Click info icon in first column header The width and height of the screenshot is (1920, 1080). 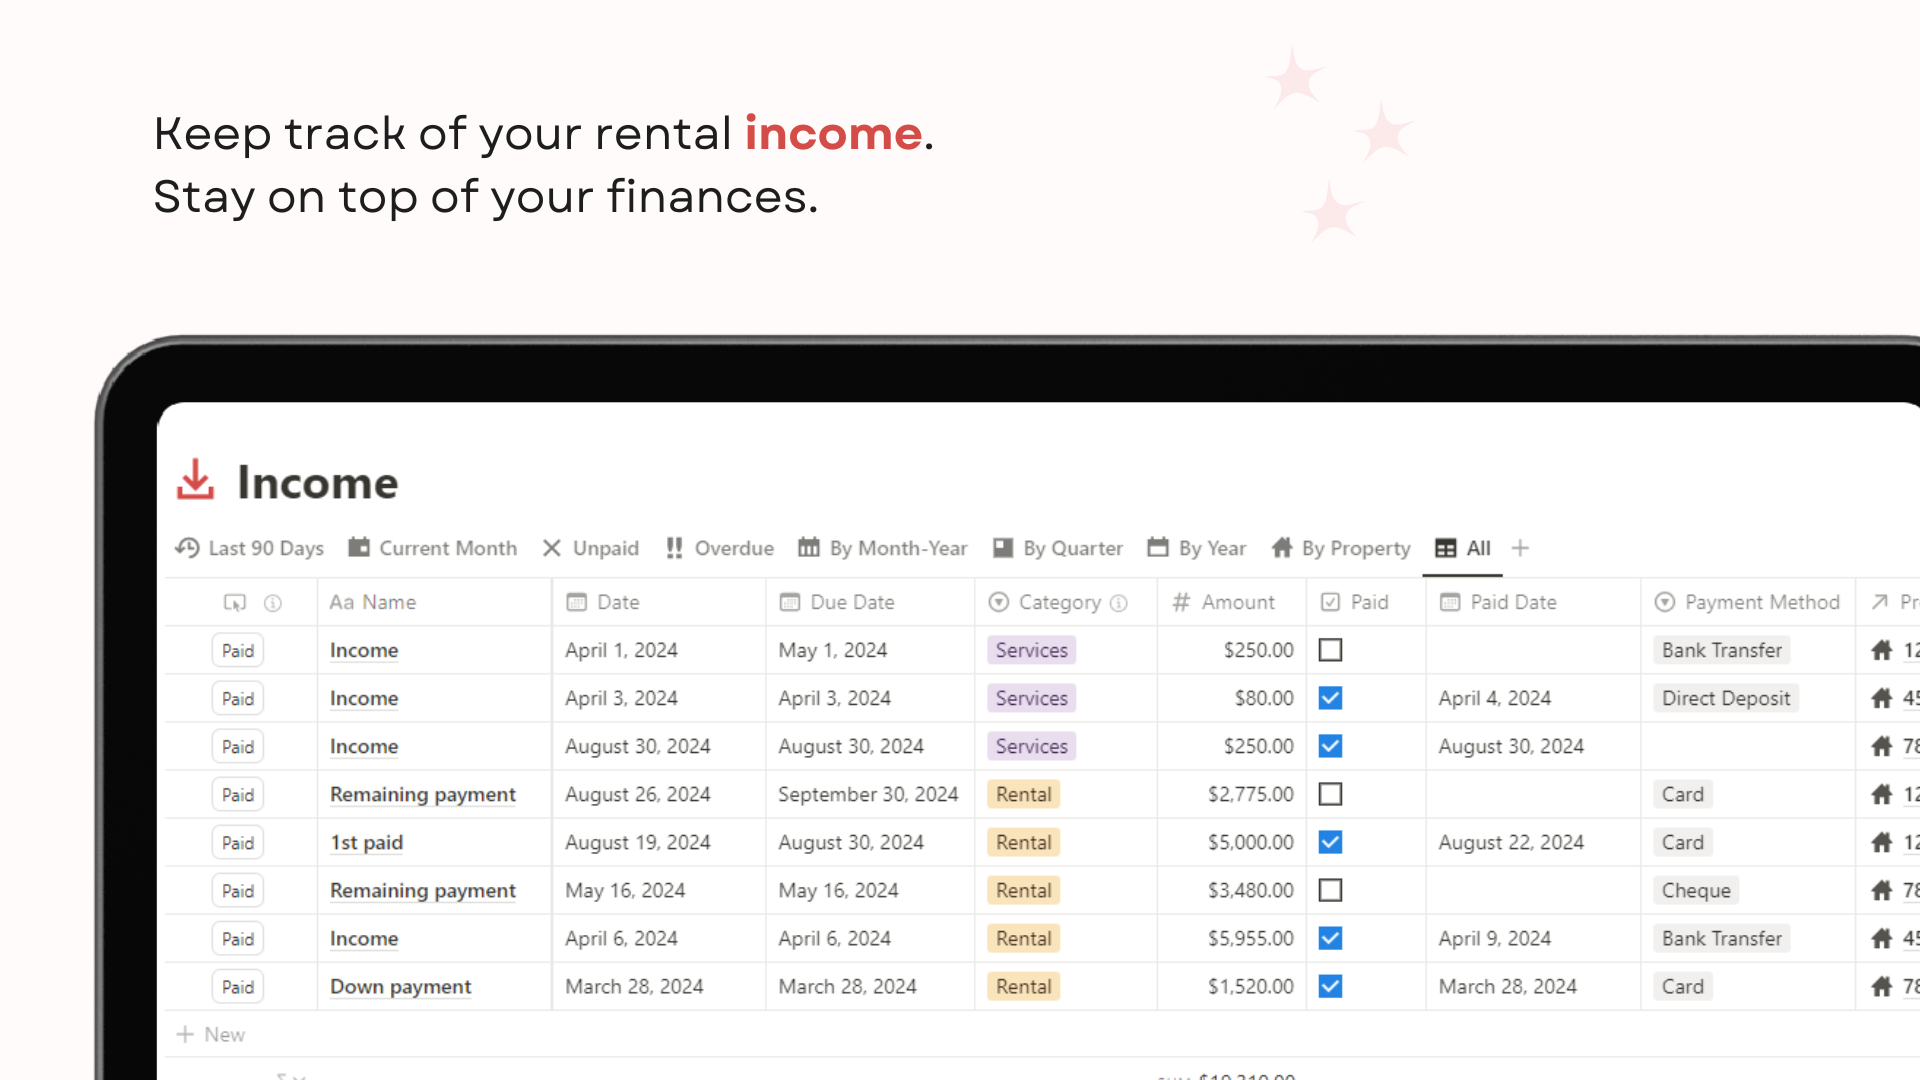pos(272,603)
